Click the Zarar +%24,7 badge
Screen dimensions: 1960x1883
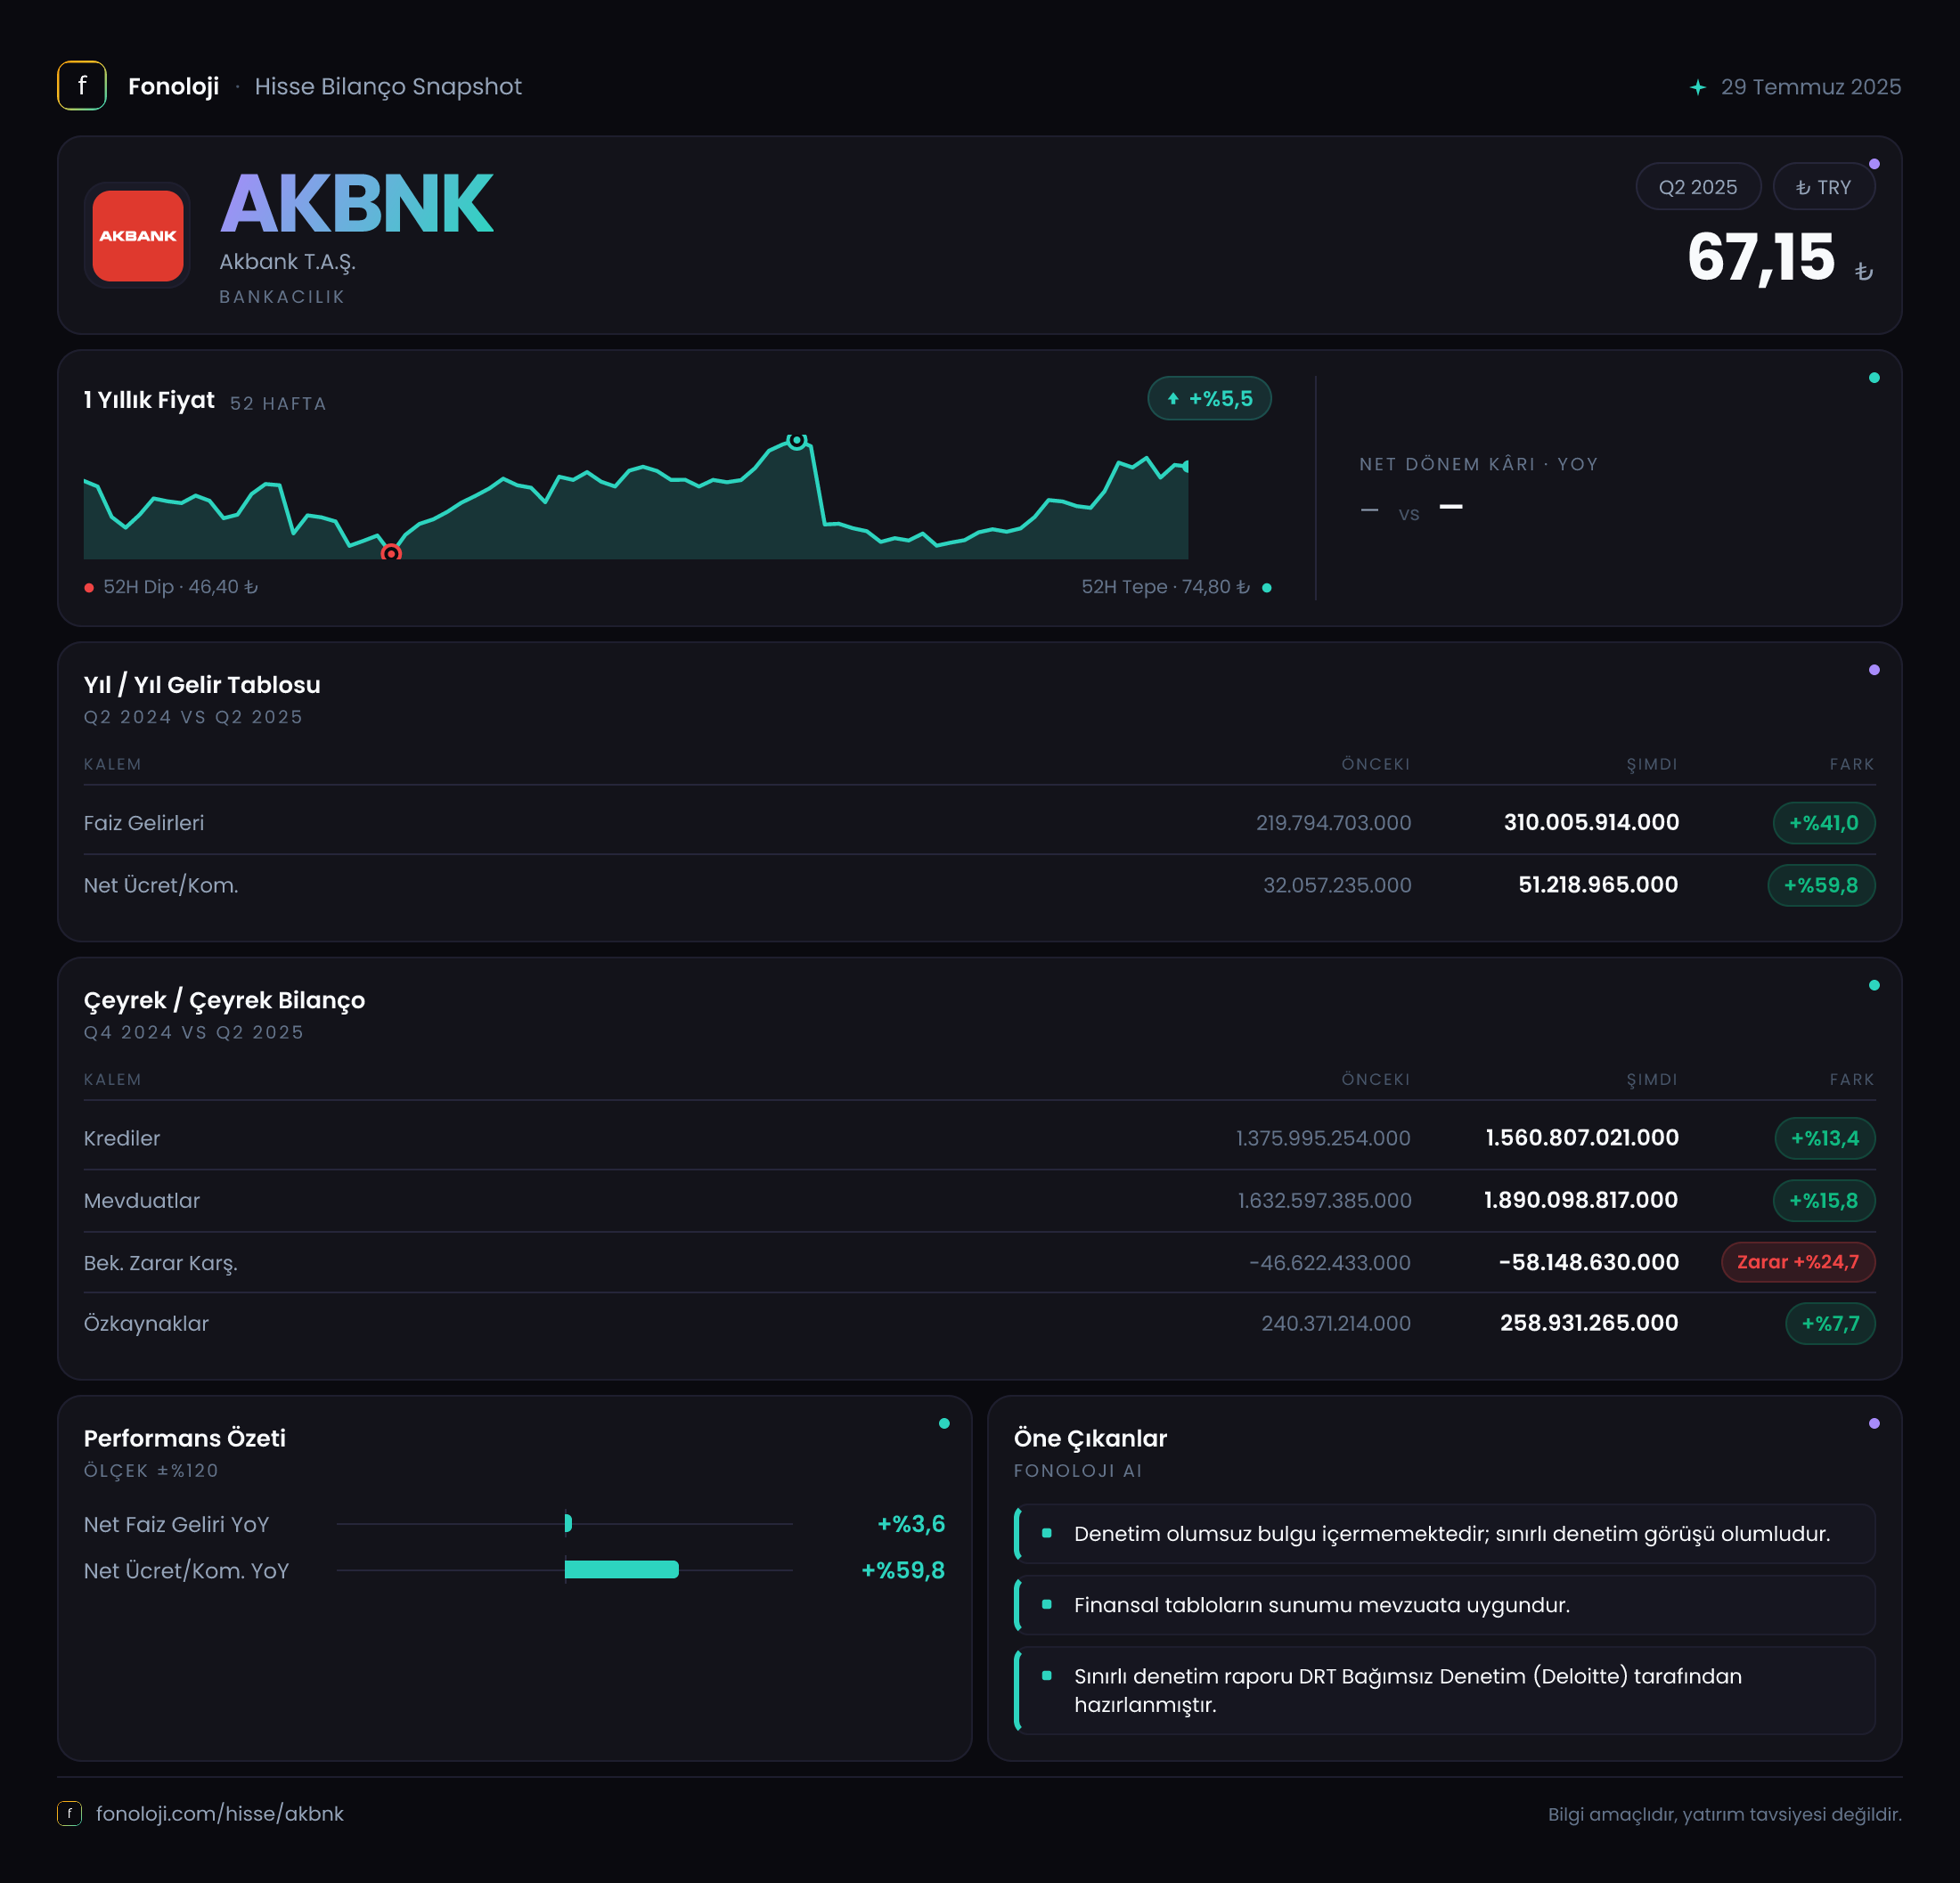click(x=1798, y=1262)
